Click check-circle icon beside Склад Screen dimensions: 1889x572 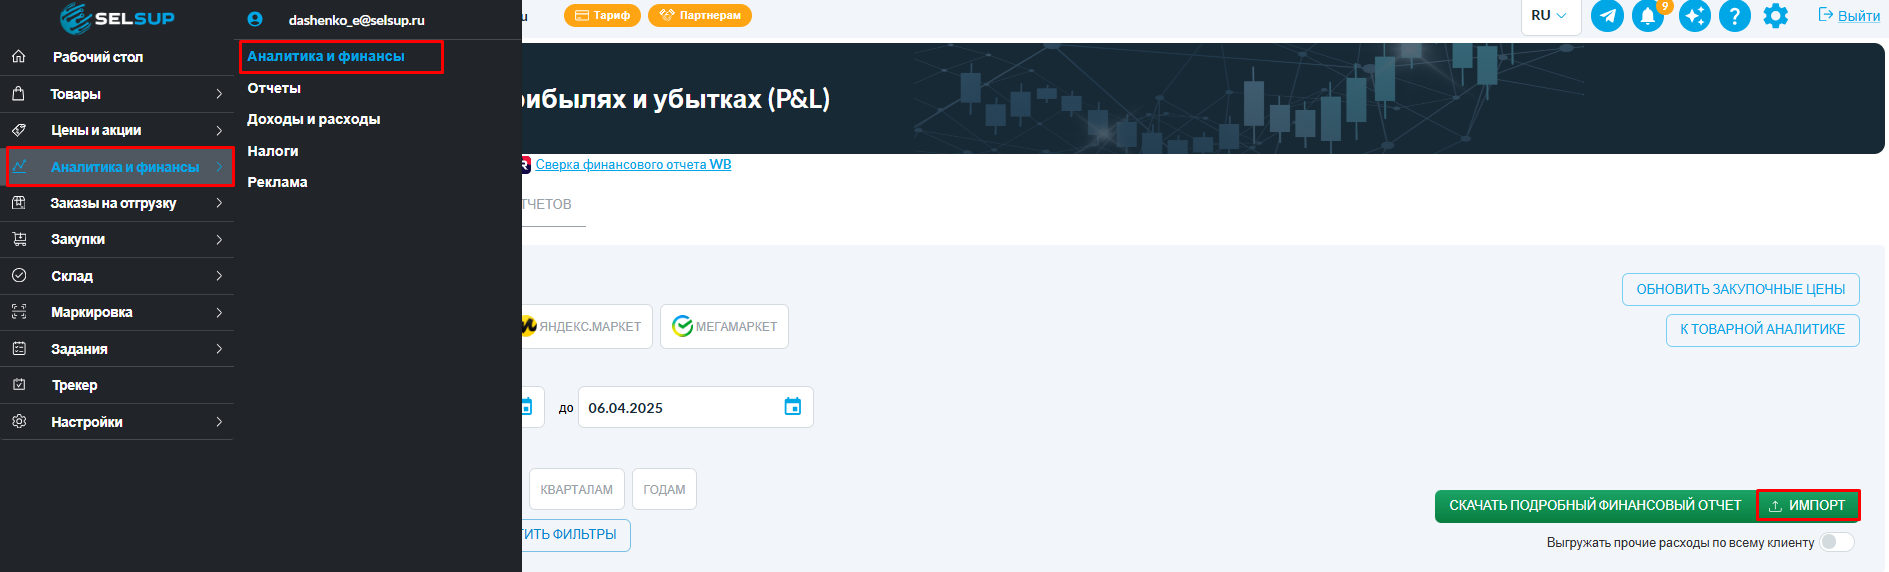19,276
